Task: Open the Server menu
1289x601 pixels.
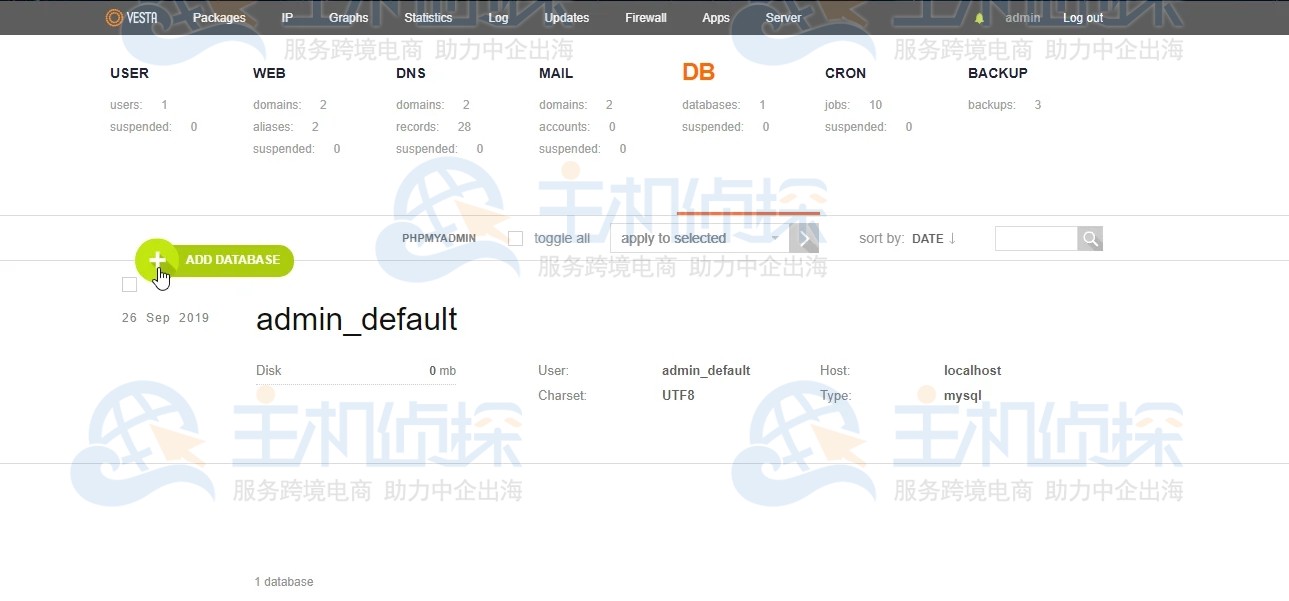Action: click(x=783, y=17)
